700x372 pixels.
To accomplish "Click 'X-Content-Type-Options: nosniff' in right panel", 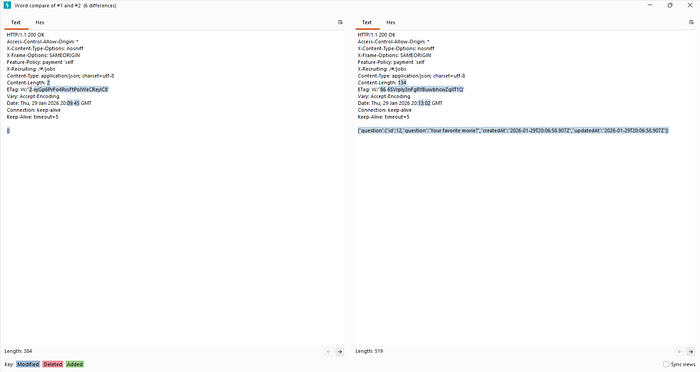I will pyautogui.click(x=396, y=48).
